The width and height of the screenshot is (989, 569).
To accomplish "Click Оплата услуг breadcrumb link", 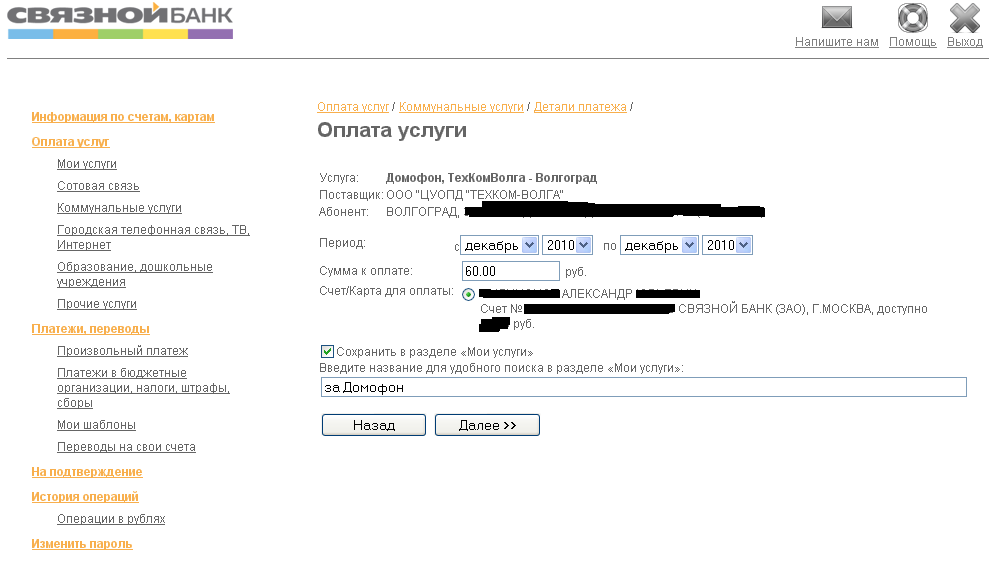I will (x=353, y=107).
